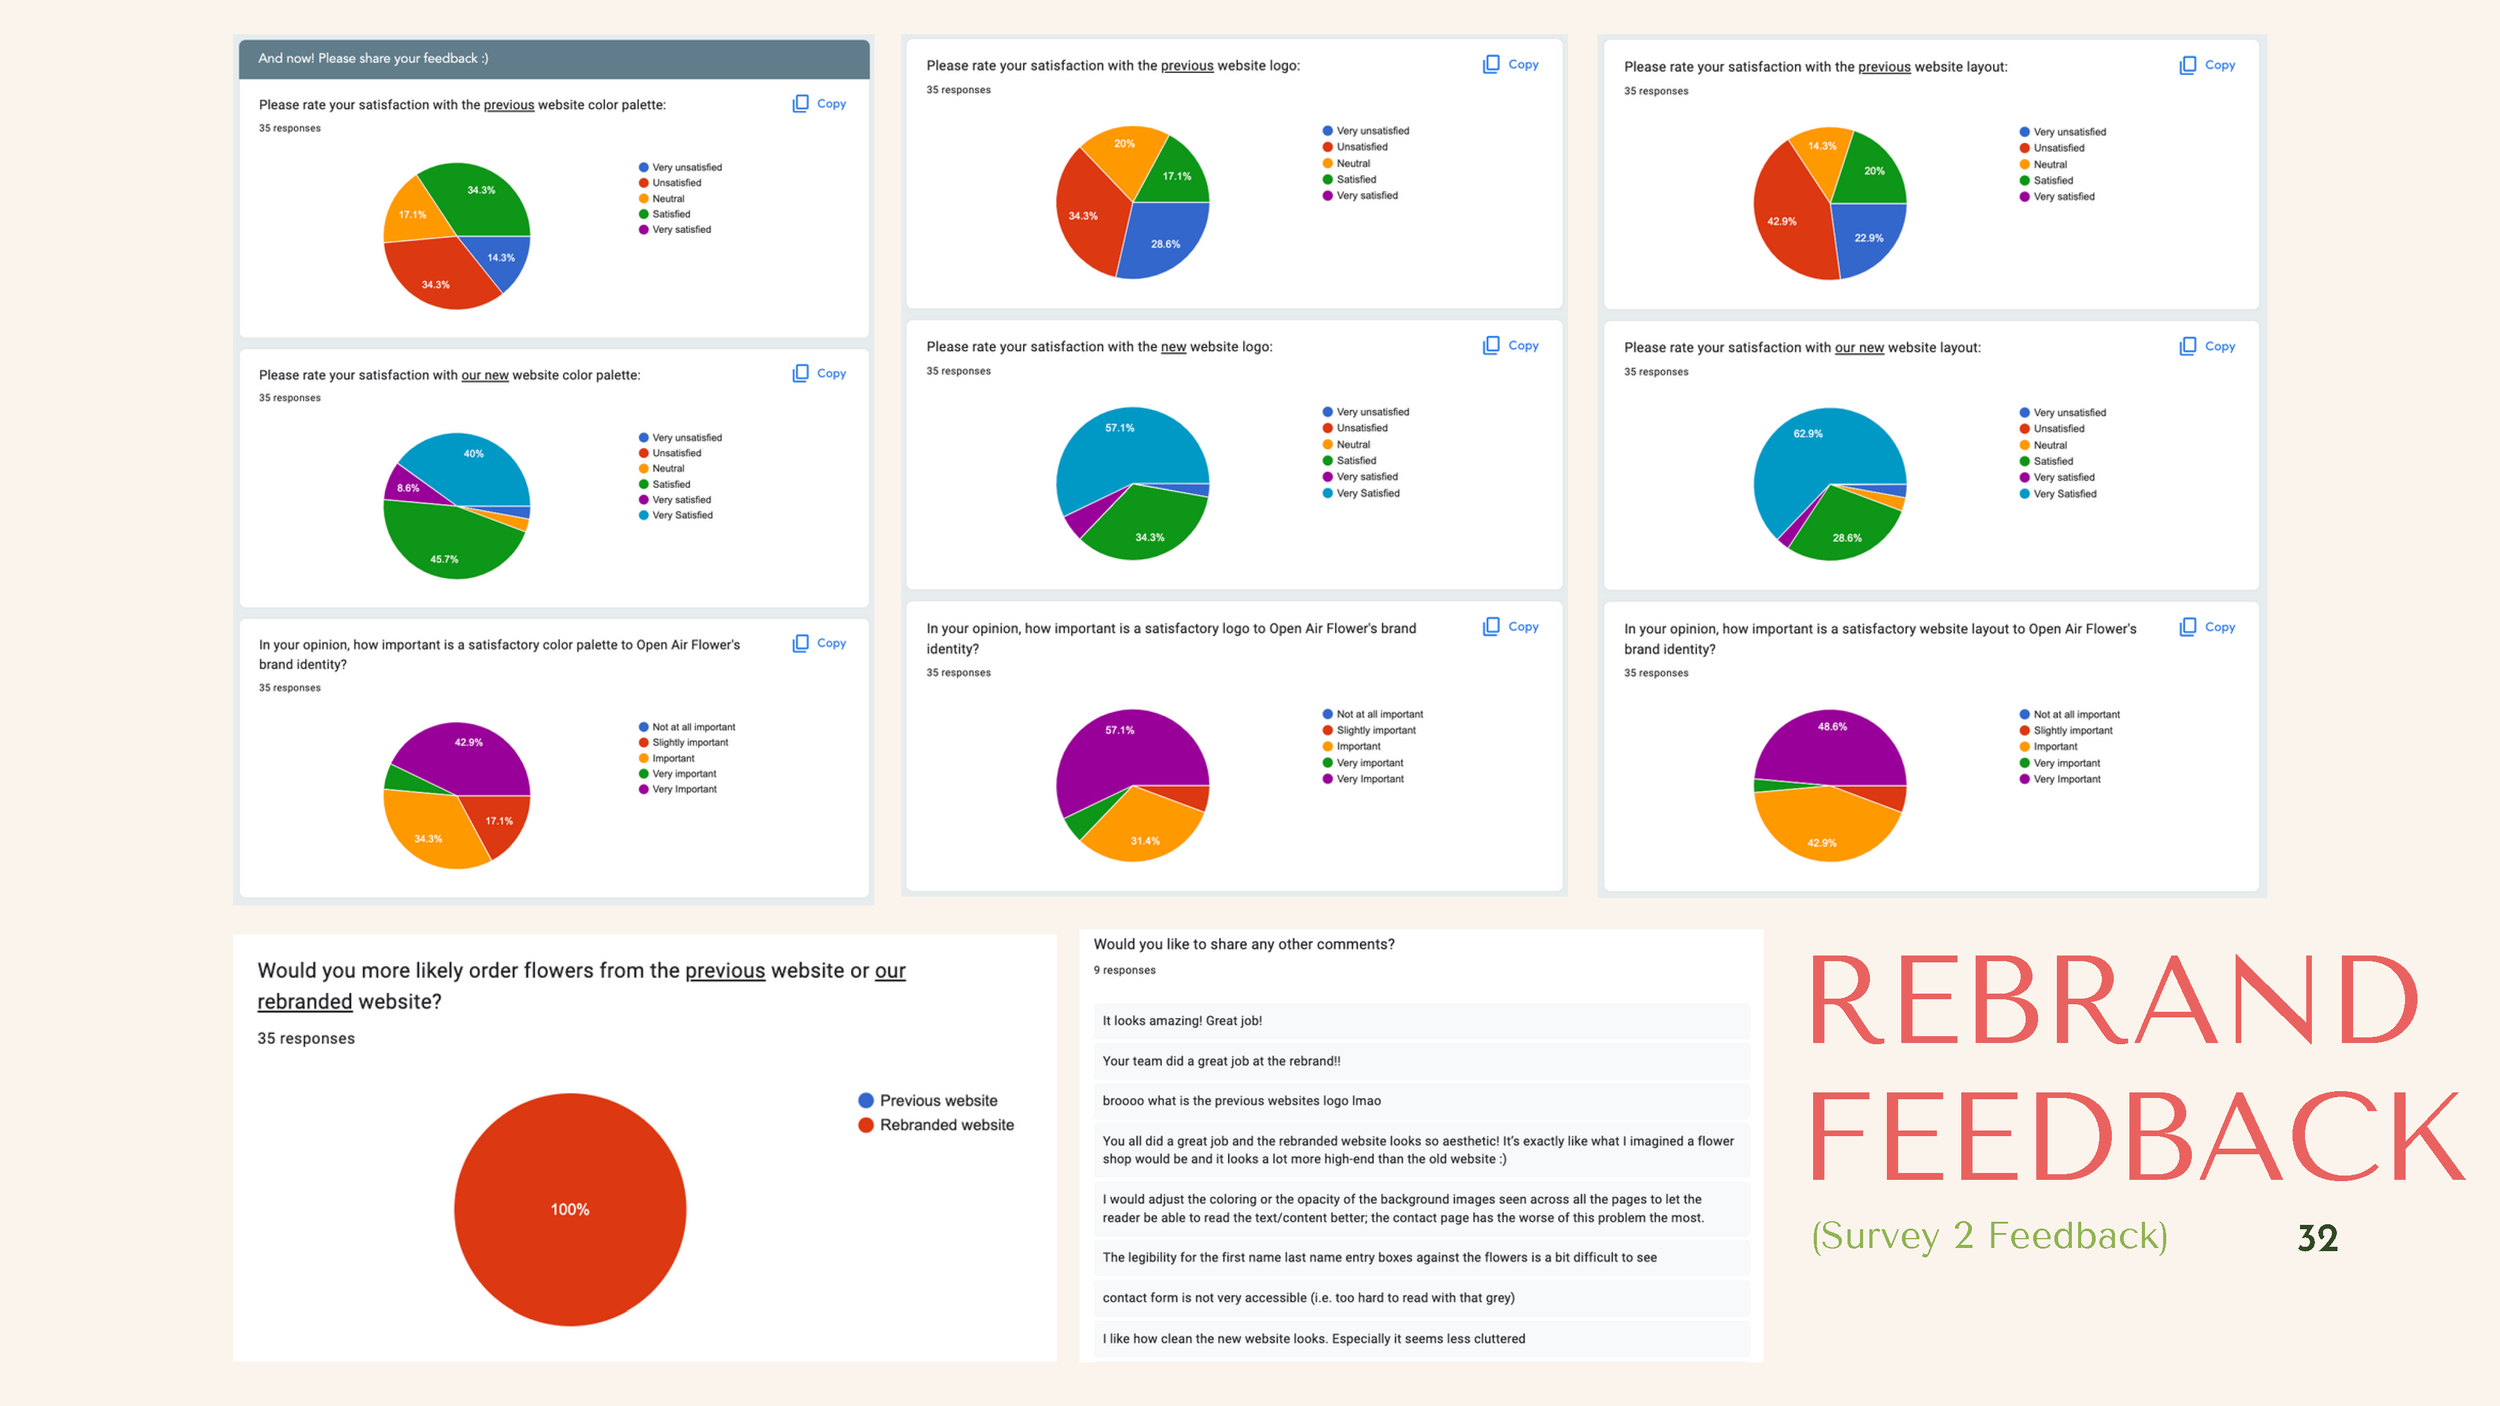Select the comment about contact form accessibility
The width and height of the screenshot is (2500, 1406).
point(1307,1297)
